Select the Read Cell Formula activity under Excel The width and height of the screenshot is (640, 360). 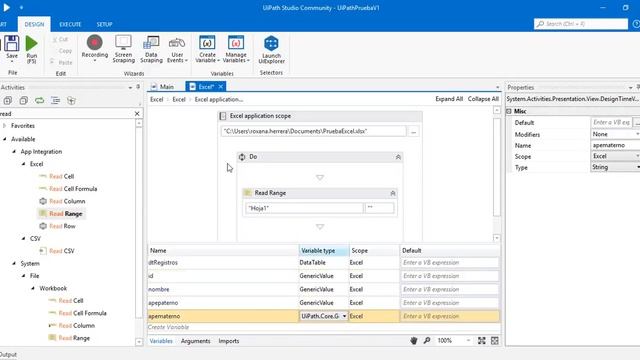point(68,189)
